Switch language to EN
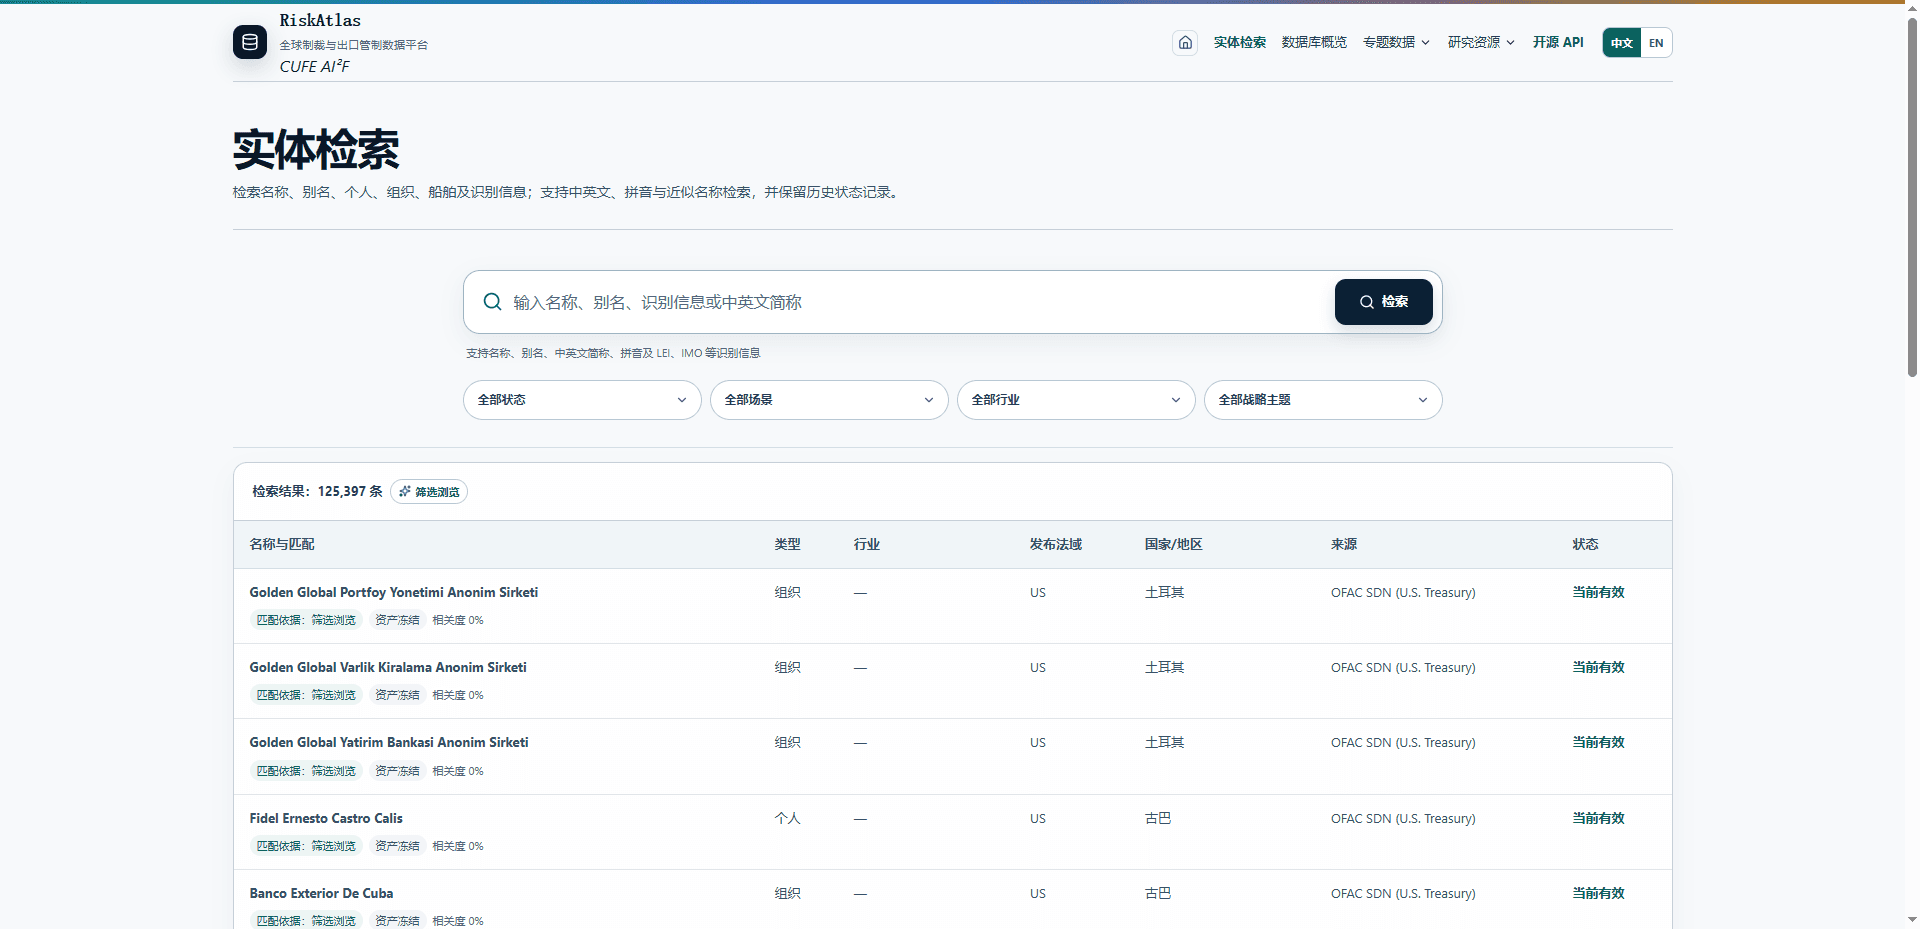Image resolution: width=1920 pixels, height=929 pixels. [1656, 43]
